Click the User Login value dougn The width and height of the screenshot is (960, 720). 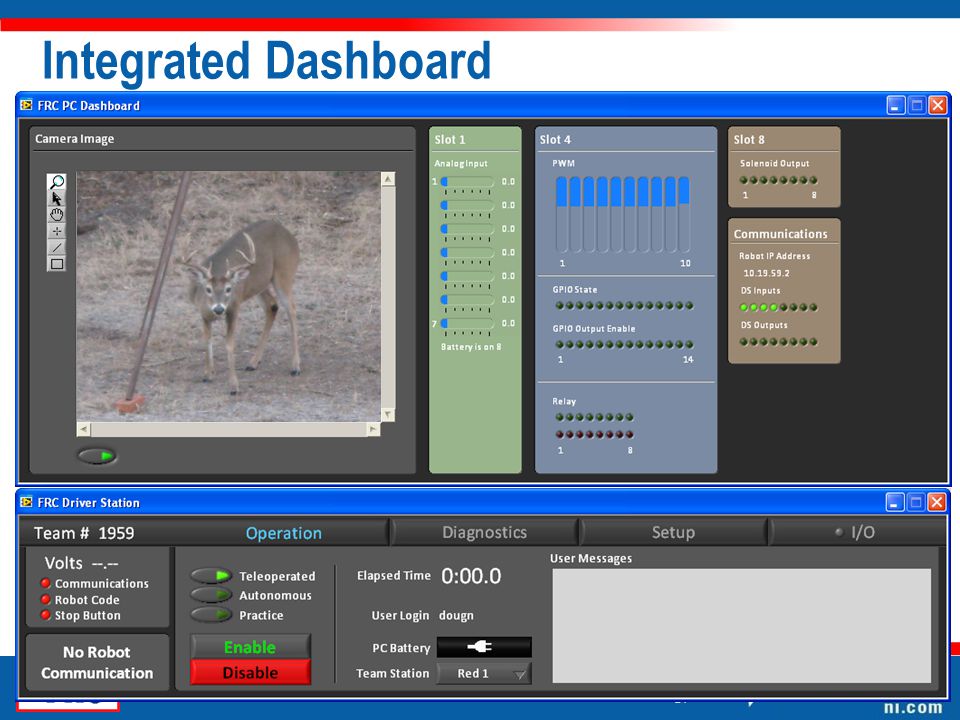click(456, 615)
